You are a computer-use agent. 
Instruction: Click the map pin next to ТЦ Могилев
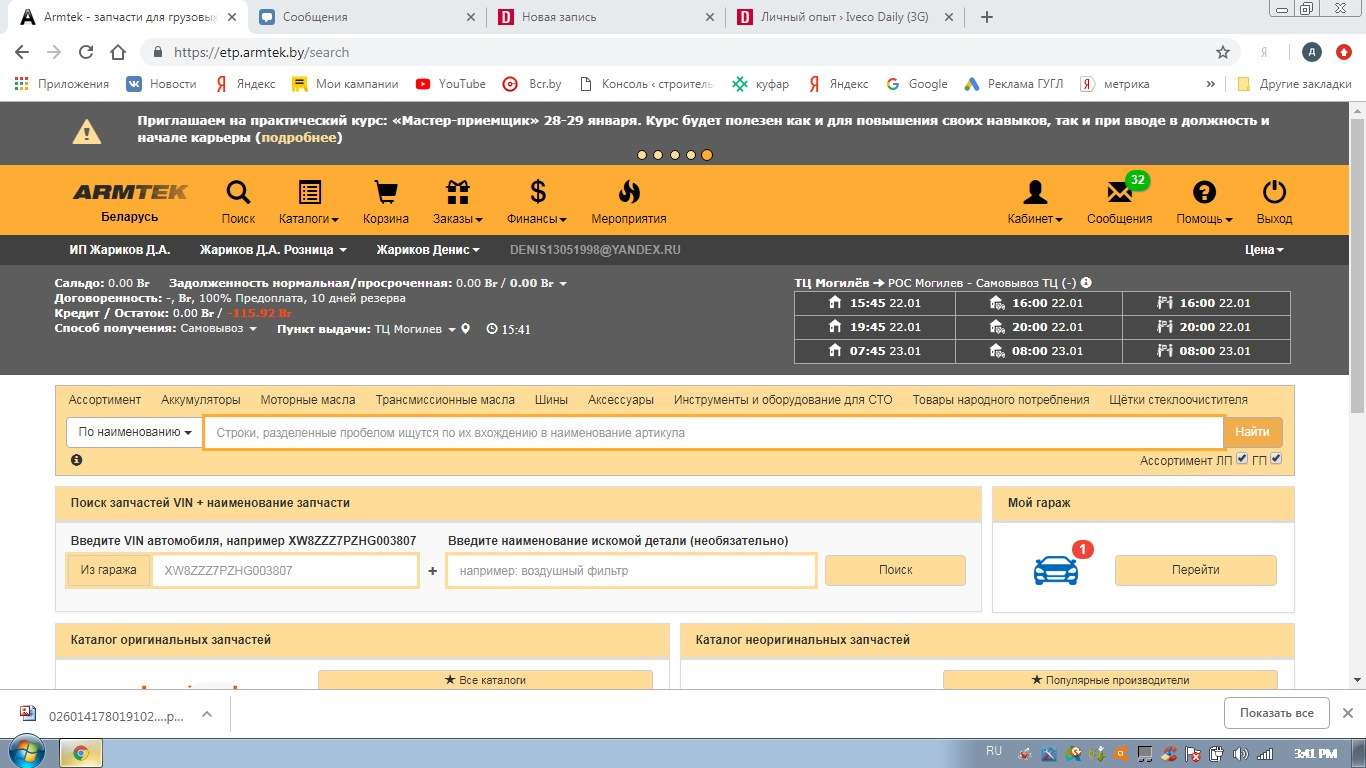465,329
